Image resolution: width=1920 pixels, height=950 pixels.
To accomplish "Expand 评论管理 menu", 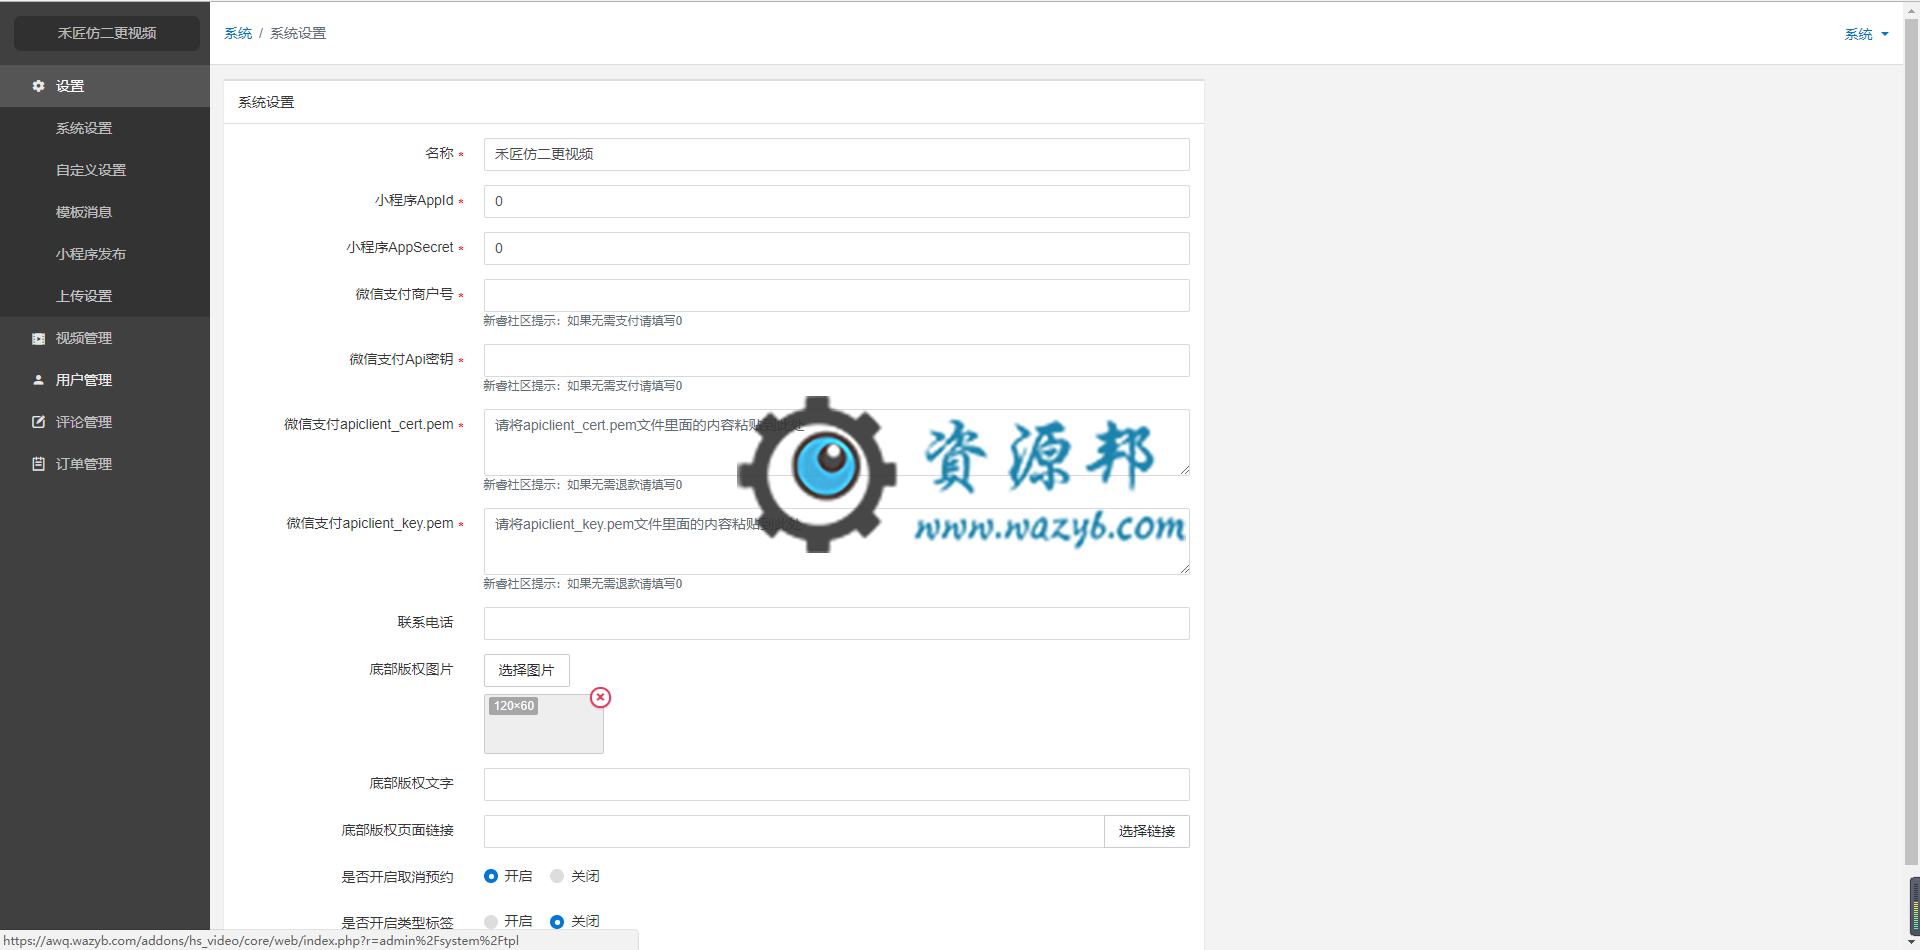I will [105, 422].
